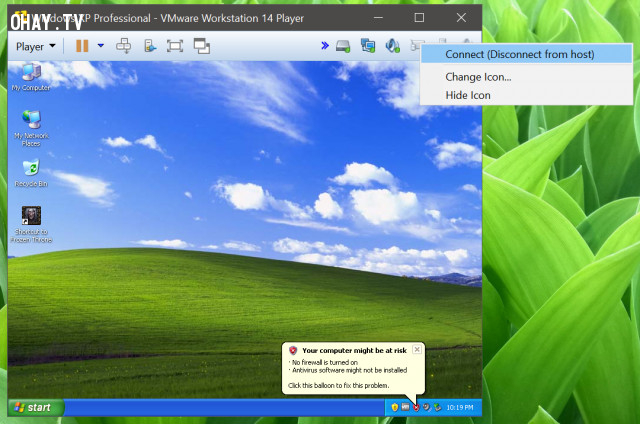Maximize the VMware Player window
Image resolution: width=640 pixels, height=424 pixels.
tap(419, 18)
